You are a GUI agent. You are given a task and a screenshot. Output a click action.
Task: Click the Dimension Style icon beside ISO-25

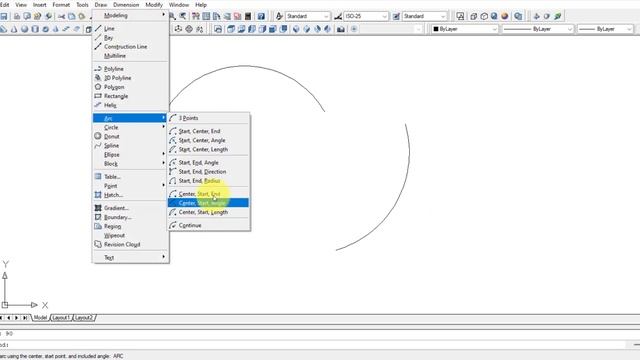point(338,16)
